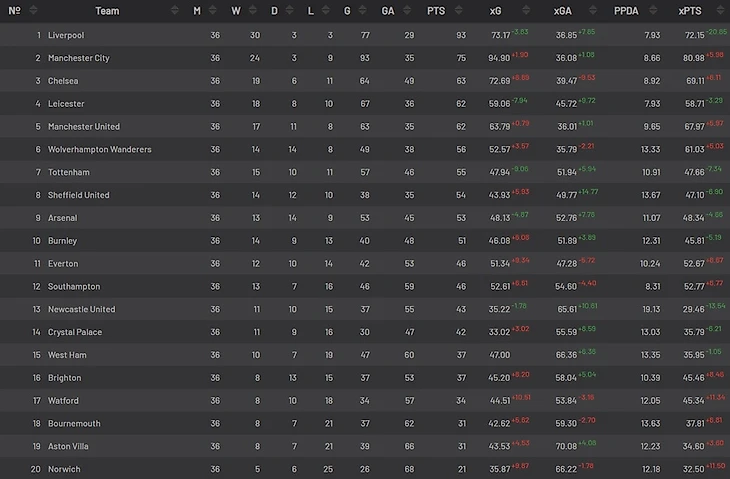Screen dimensions: 730x479
Task: Select Wolverhampton Wanderers in the table
Action: pyautogui.click(x=100, y=150)
